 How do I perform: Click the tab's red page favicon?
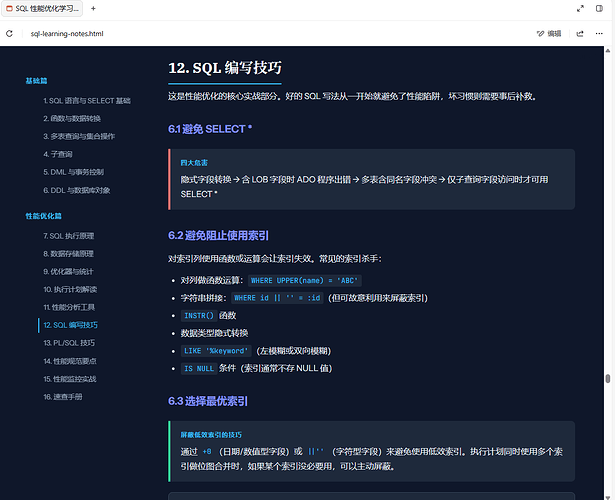click(x=9, y=8)
